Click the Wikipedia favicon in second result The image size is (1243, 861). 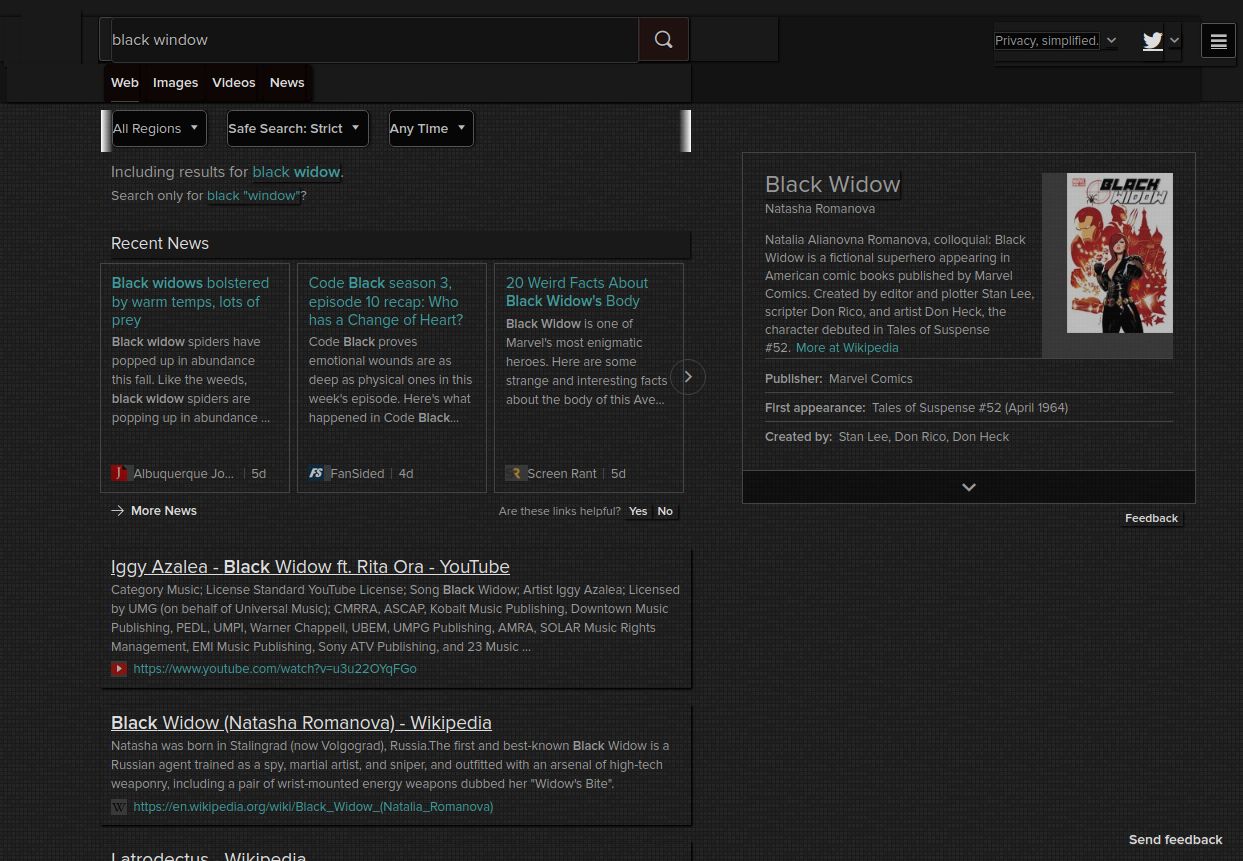(119, 807)
